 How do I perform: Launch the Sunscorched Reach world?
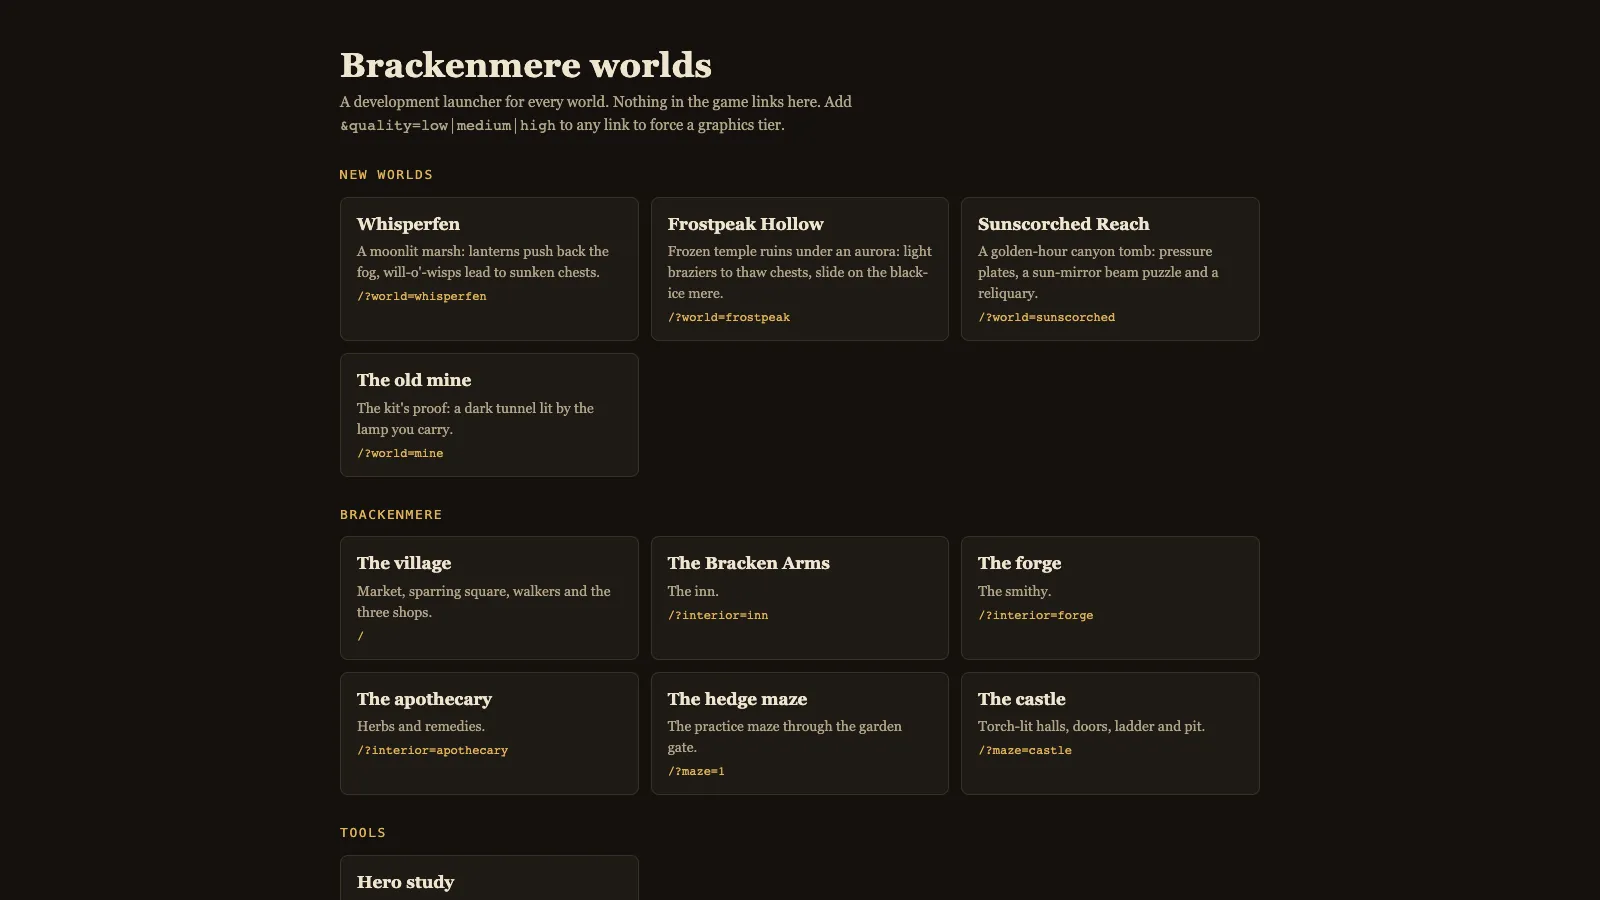pos(1110,269)
